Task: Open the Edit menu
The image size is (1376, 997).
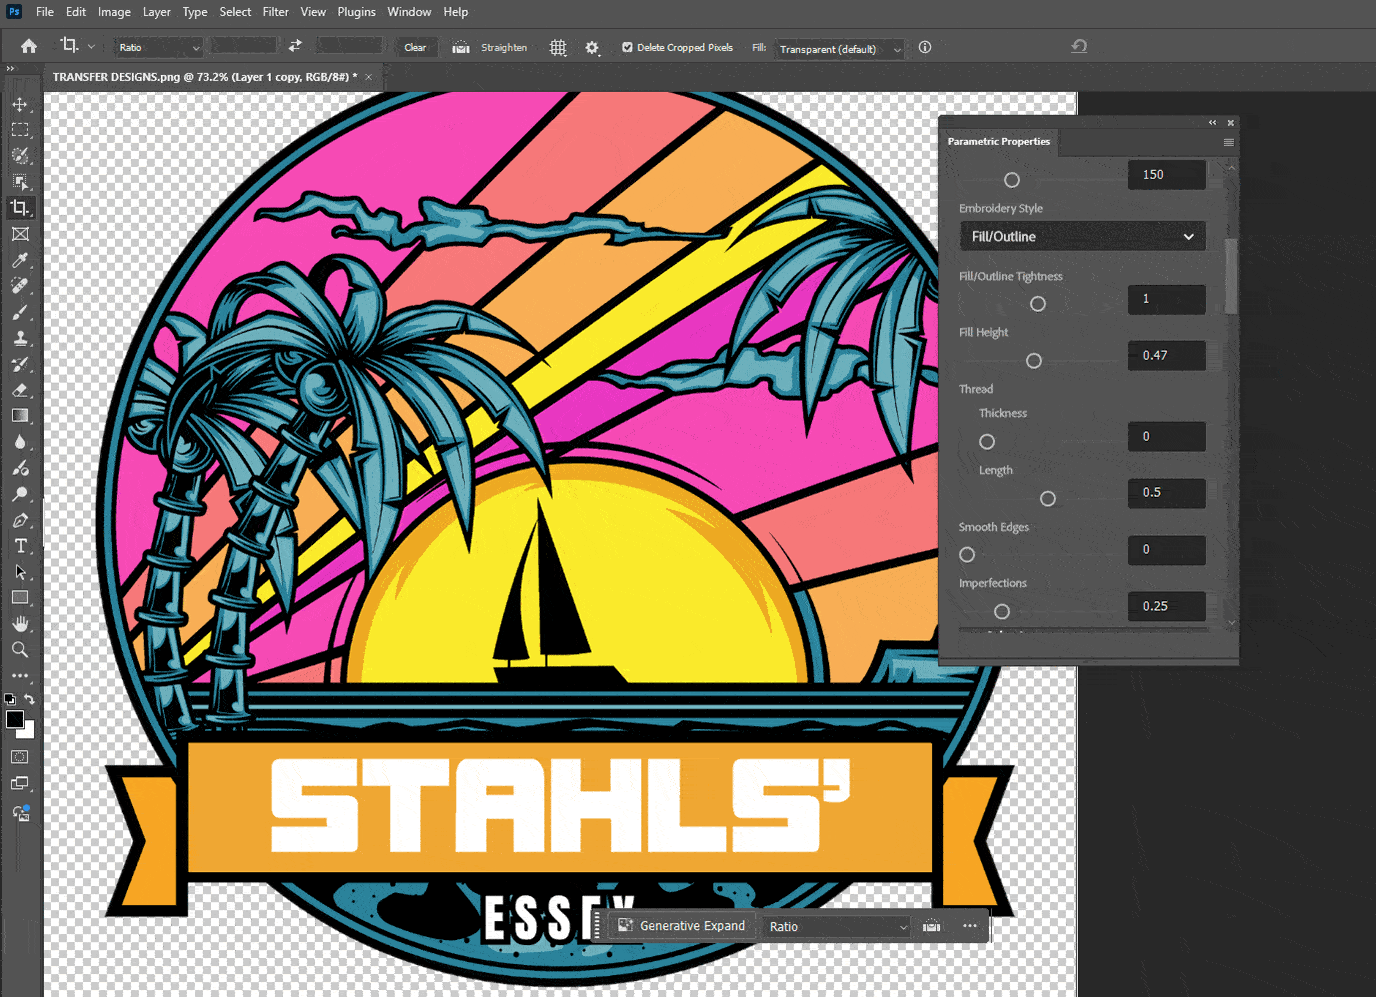Action: point(76,12)
